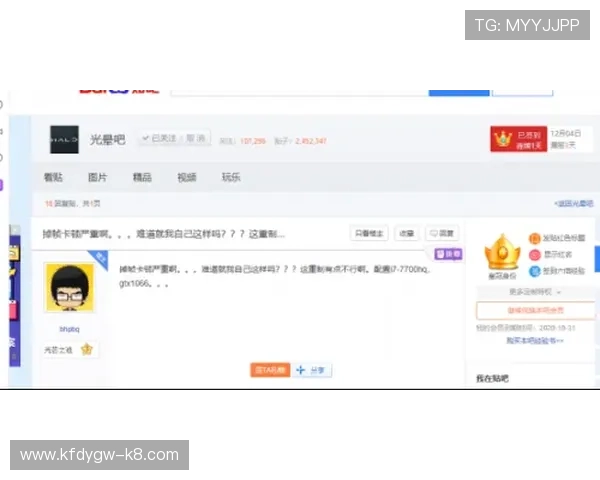Open the Halo forum avatar image
This screenshot has width=600, height=480.
[64, 140]
